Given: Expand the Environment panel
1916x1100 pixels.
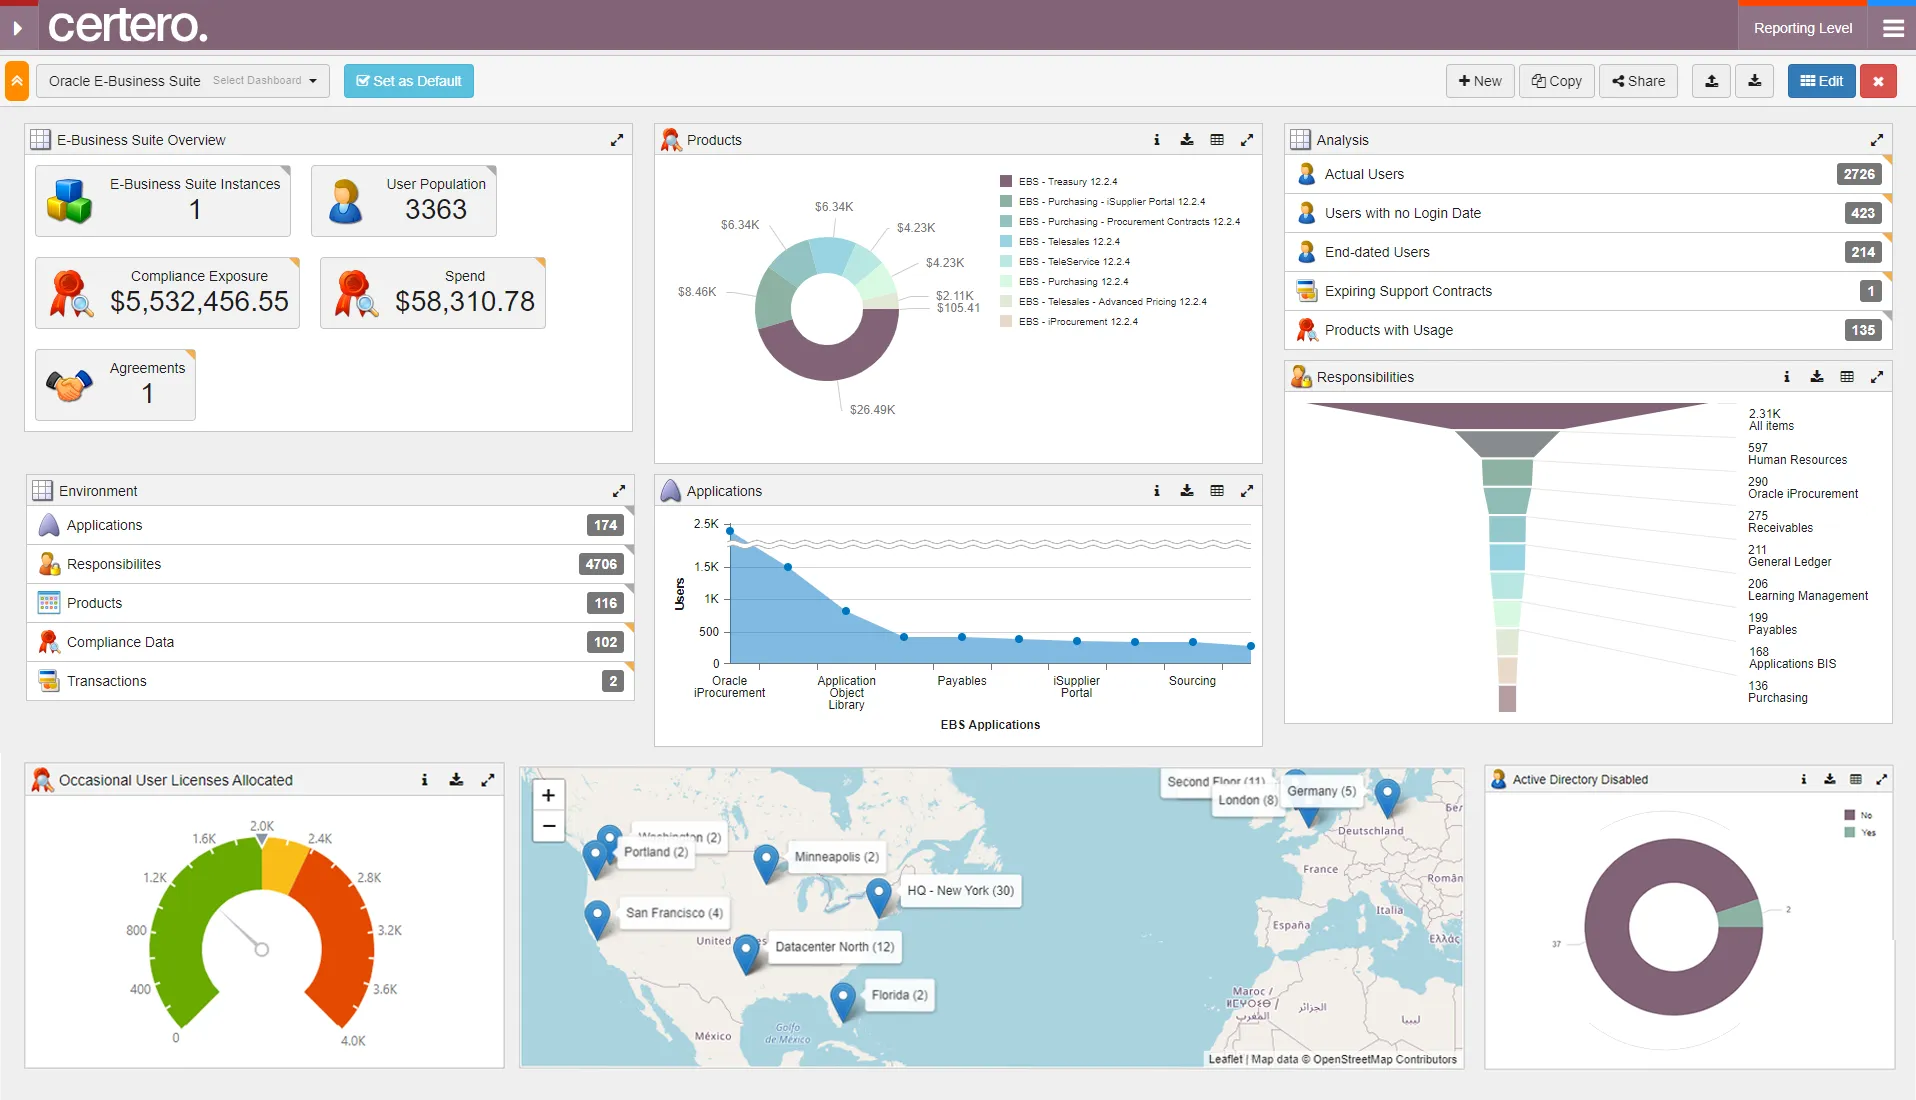Looking at the screenshot, I should (619, 491).
